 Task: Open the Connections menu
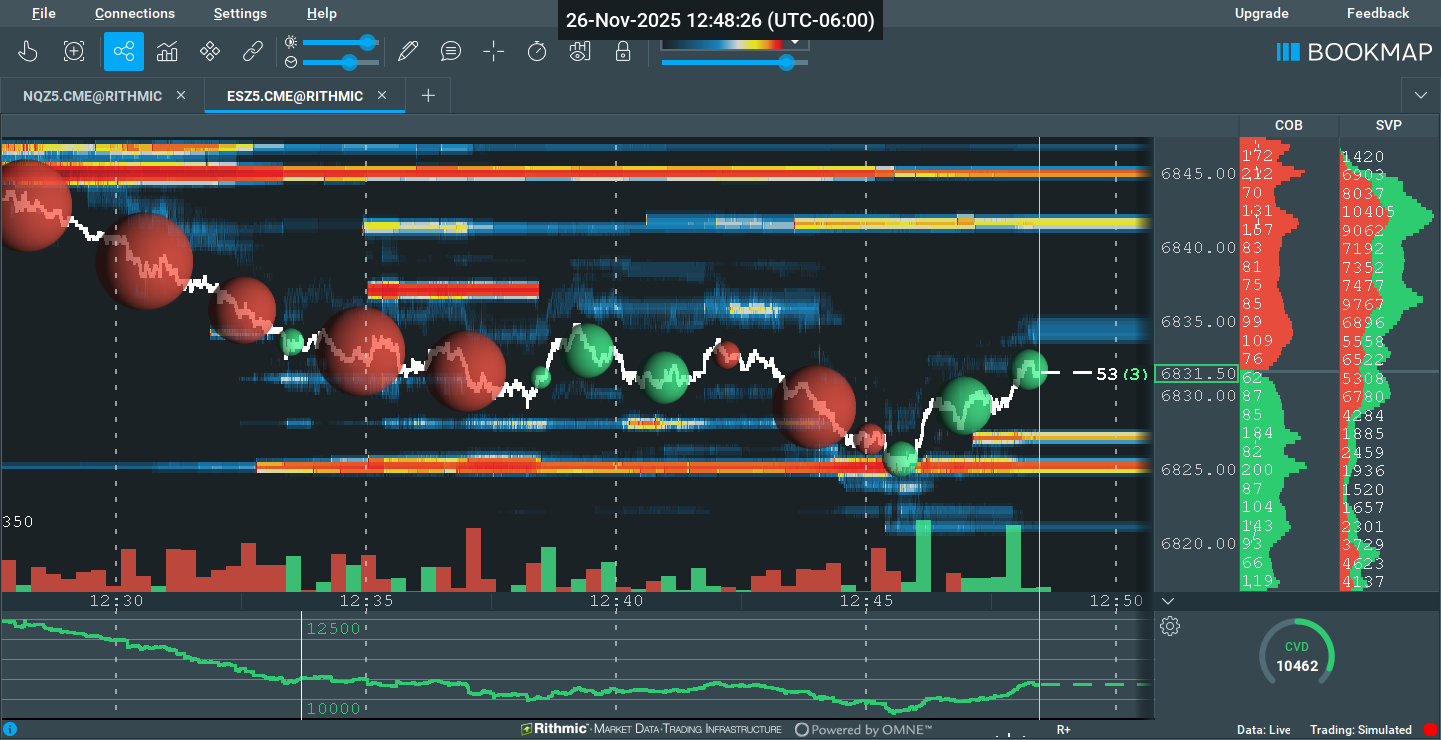coord(135,13)
